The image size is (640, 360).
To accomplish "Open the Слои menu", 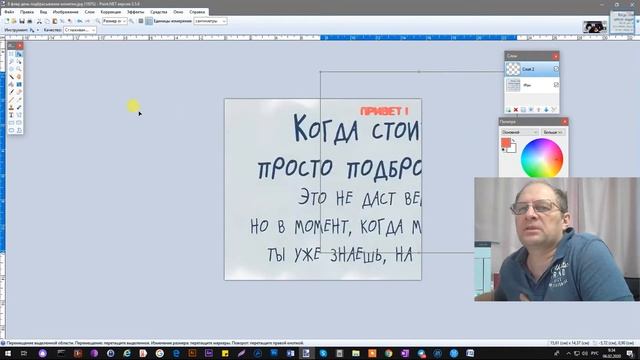I will (89, 12).
